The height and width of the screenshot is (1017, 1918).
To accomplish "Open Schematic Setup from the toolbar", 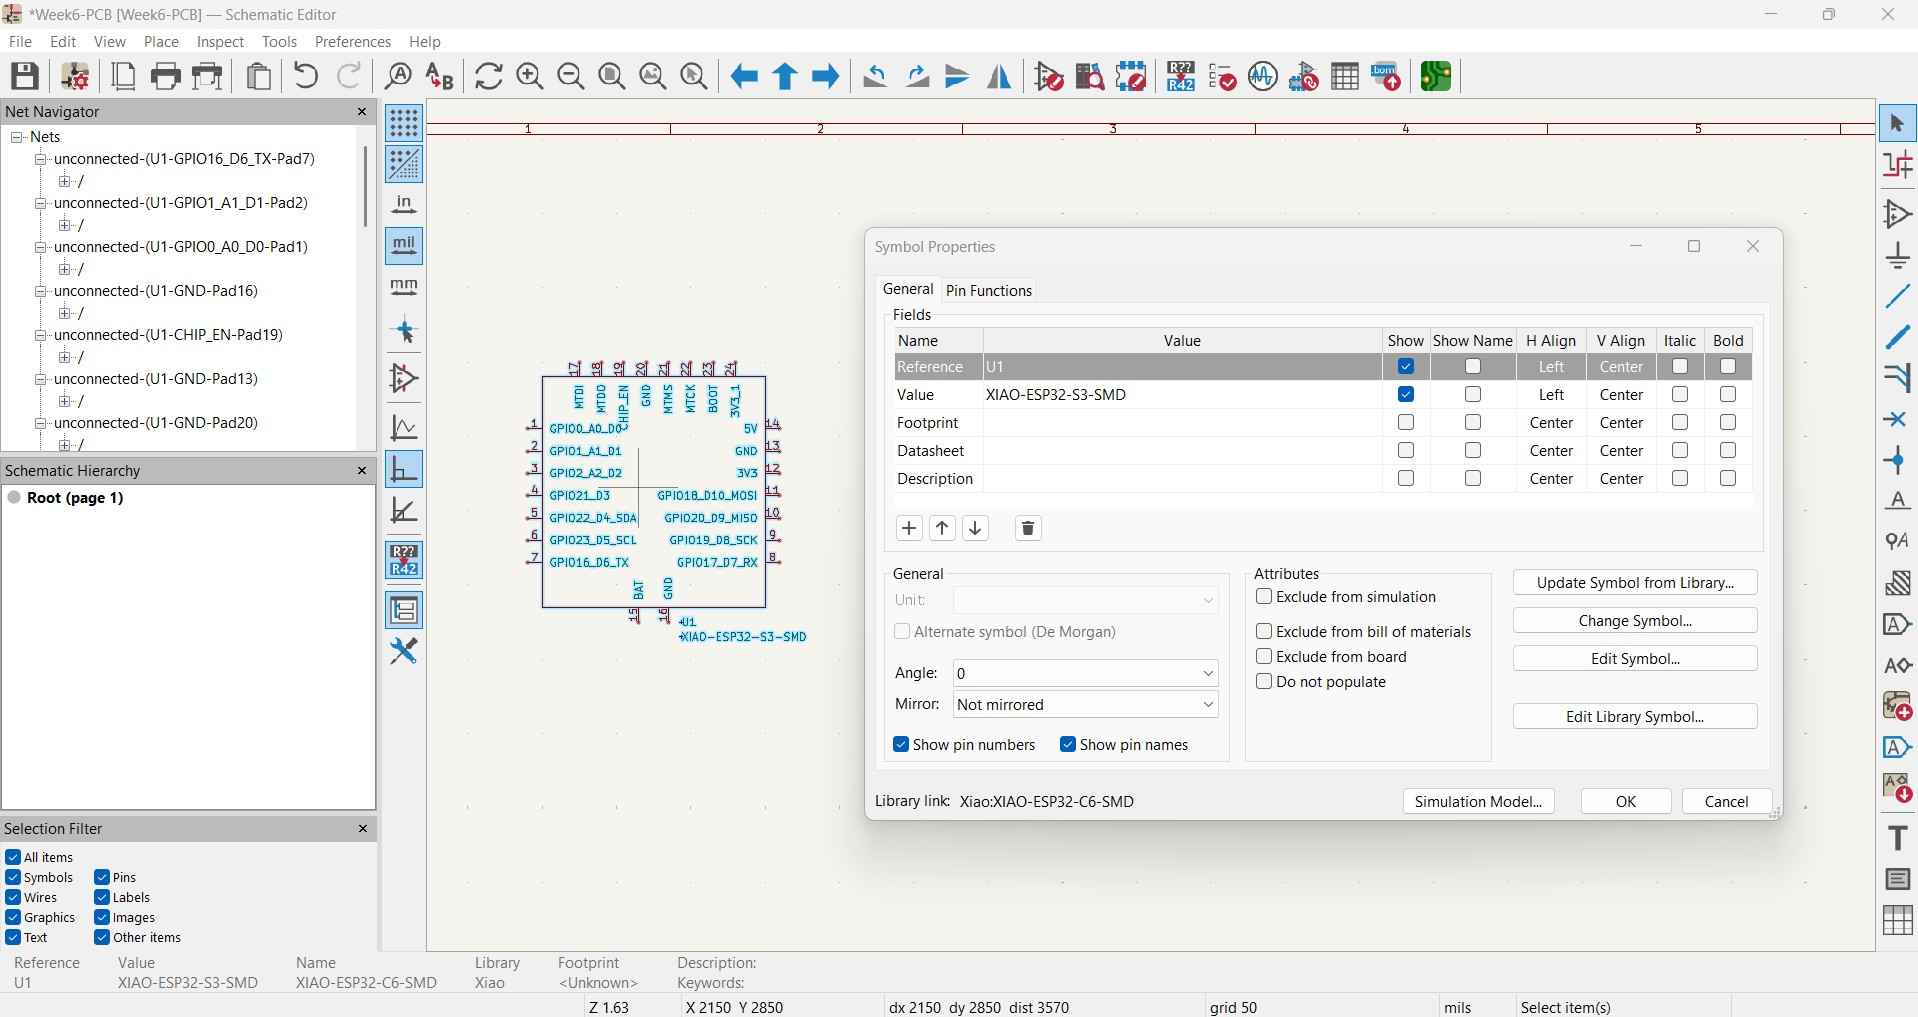I will coord(75,76).
